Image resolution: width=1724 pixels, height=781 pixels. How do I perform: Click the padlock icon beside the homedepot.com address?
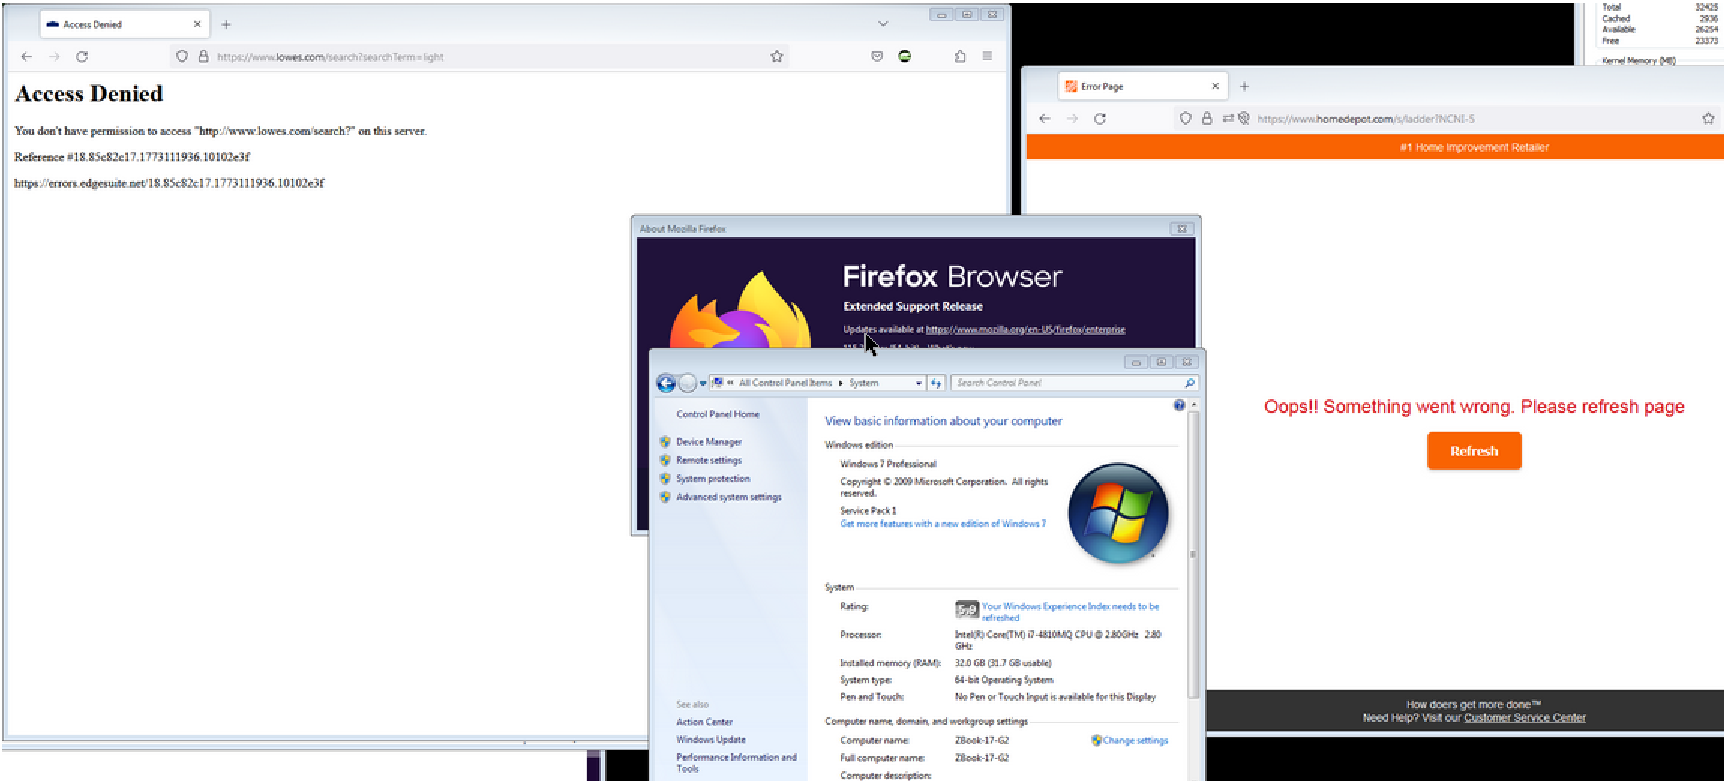point(1207,119)
